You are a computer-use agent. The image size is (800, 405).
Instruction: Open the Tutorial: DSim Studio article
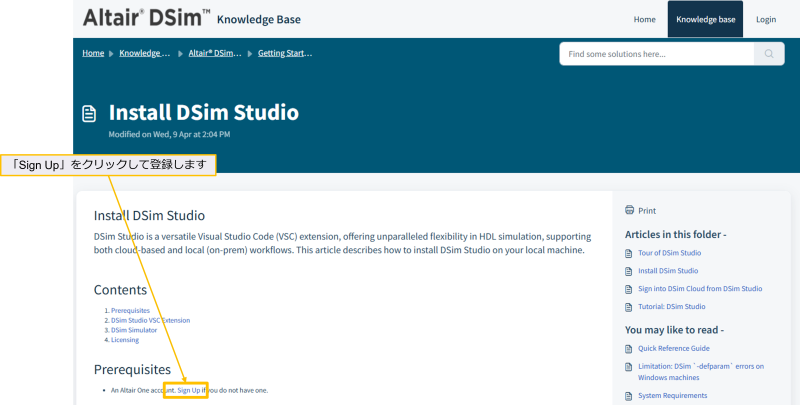coord(671,307)
